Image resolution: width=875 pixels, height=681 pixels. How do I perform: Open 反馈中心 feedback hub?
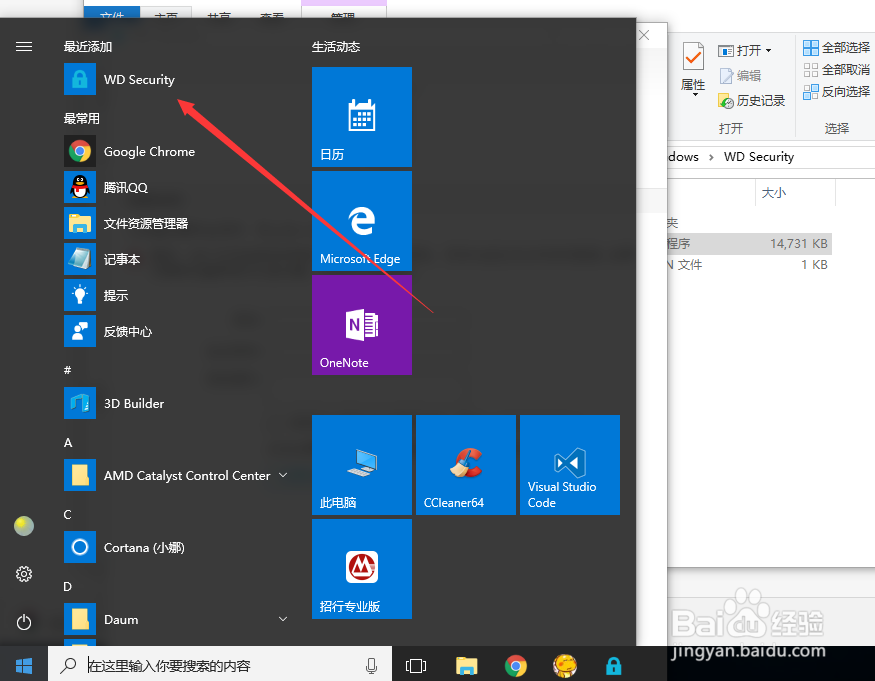(176, 331)
